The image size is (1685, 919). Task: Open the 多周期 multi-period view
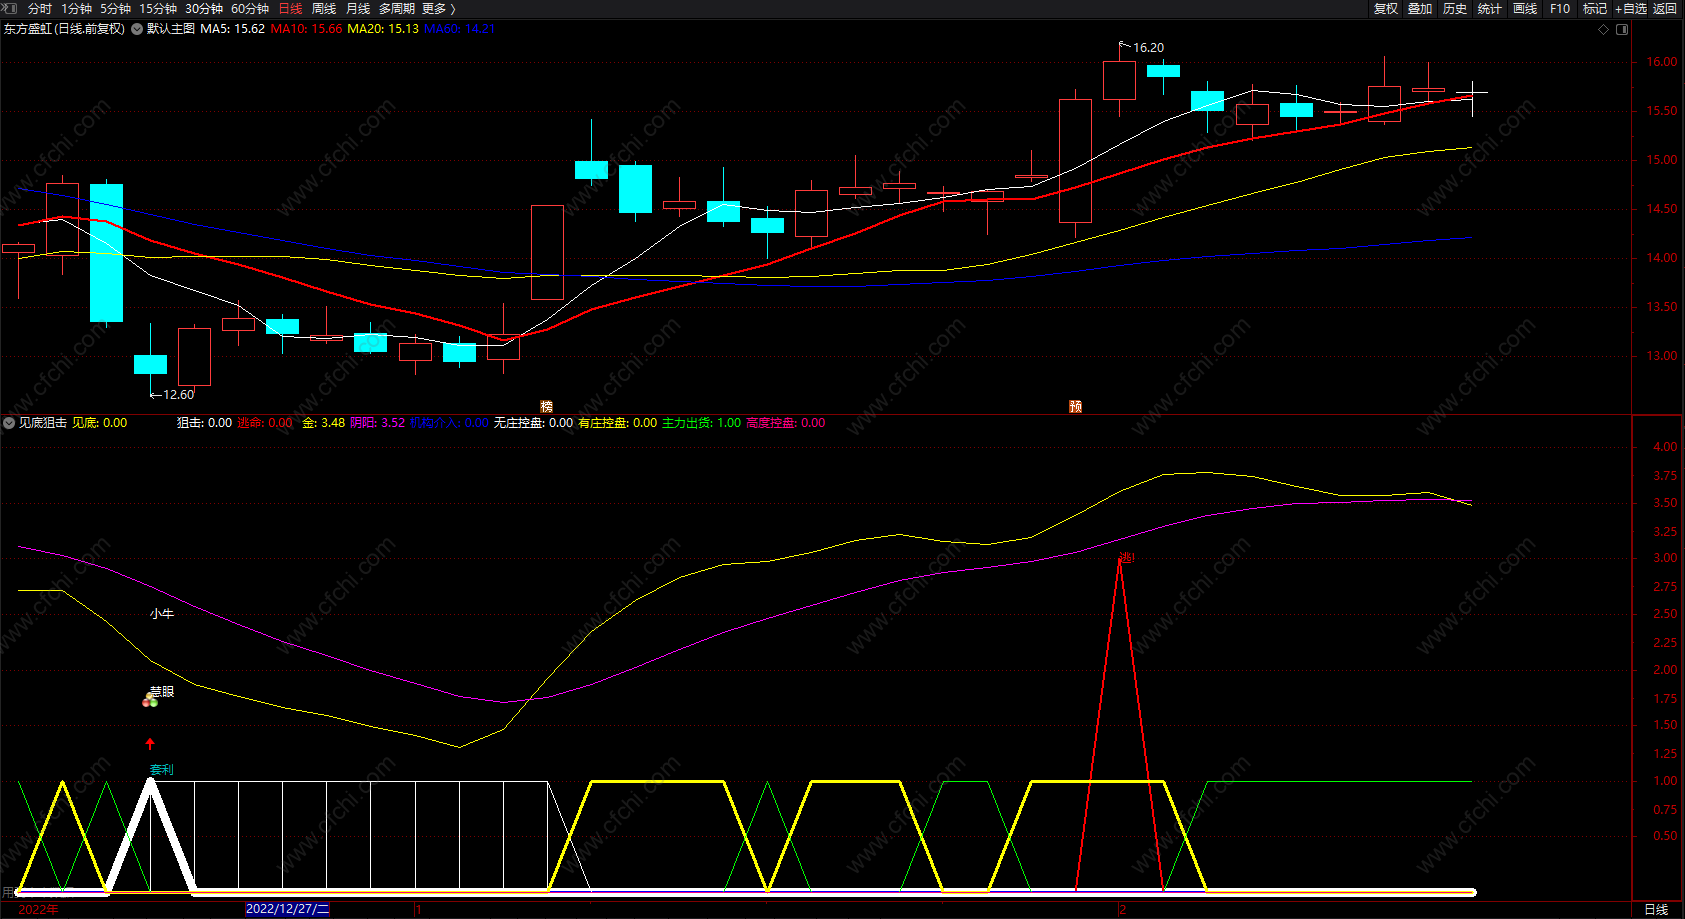pos(397,8)
